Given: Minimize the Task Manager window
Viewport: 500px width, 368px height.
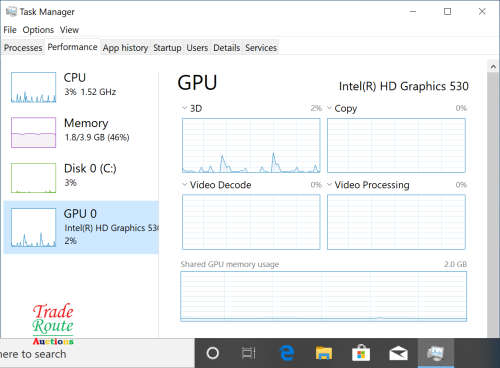Looking at the screenshot, I should coord(413,12).
